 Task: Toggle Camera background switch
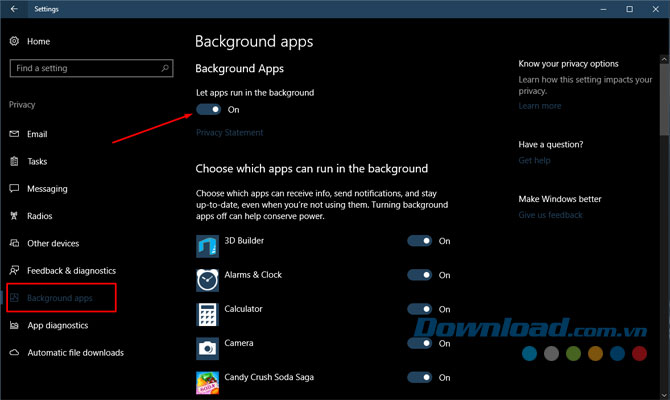coord(420,343)
